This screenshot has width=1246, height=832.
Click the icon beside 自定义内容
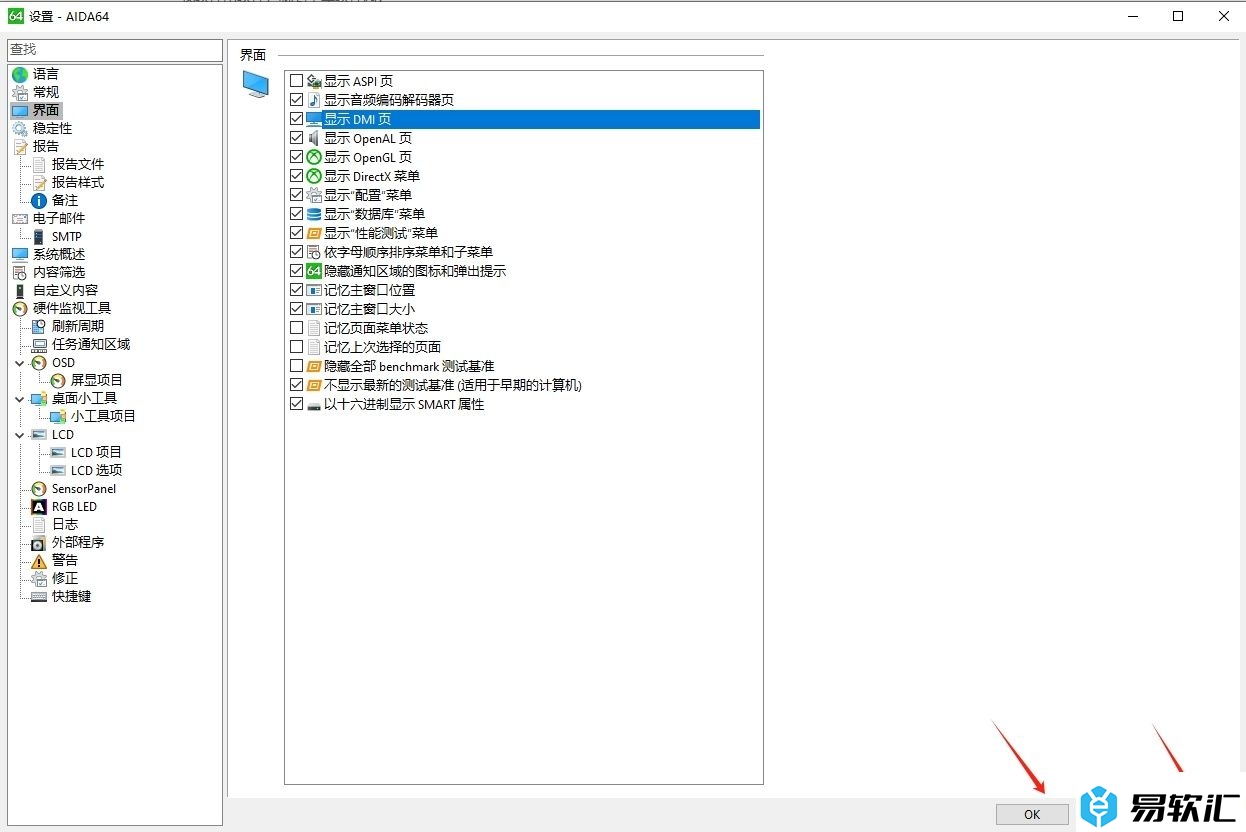click(20, 290)
